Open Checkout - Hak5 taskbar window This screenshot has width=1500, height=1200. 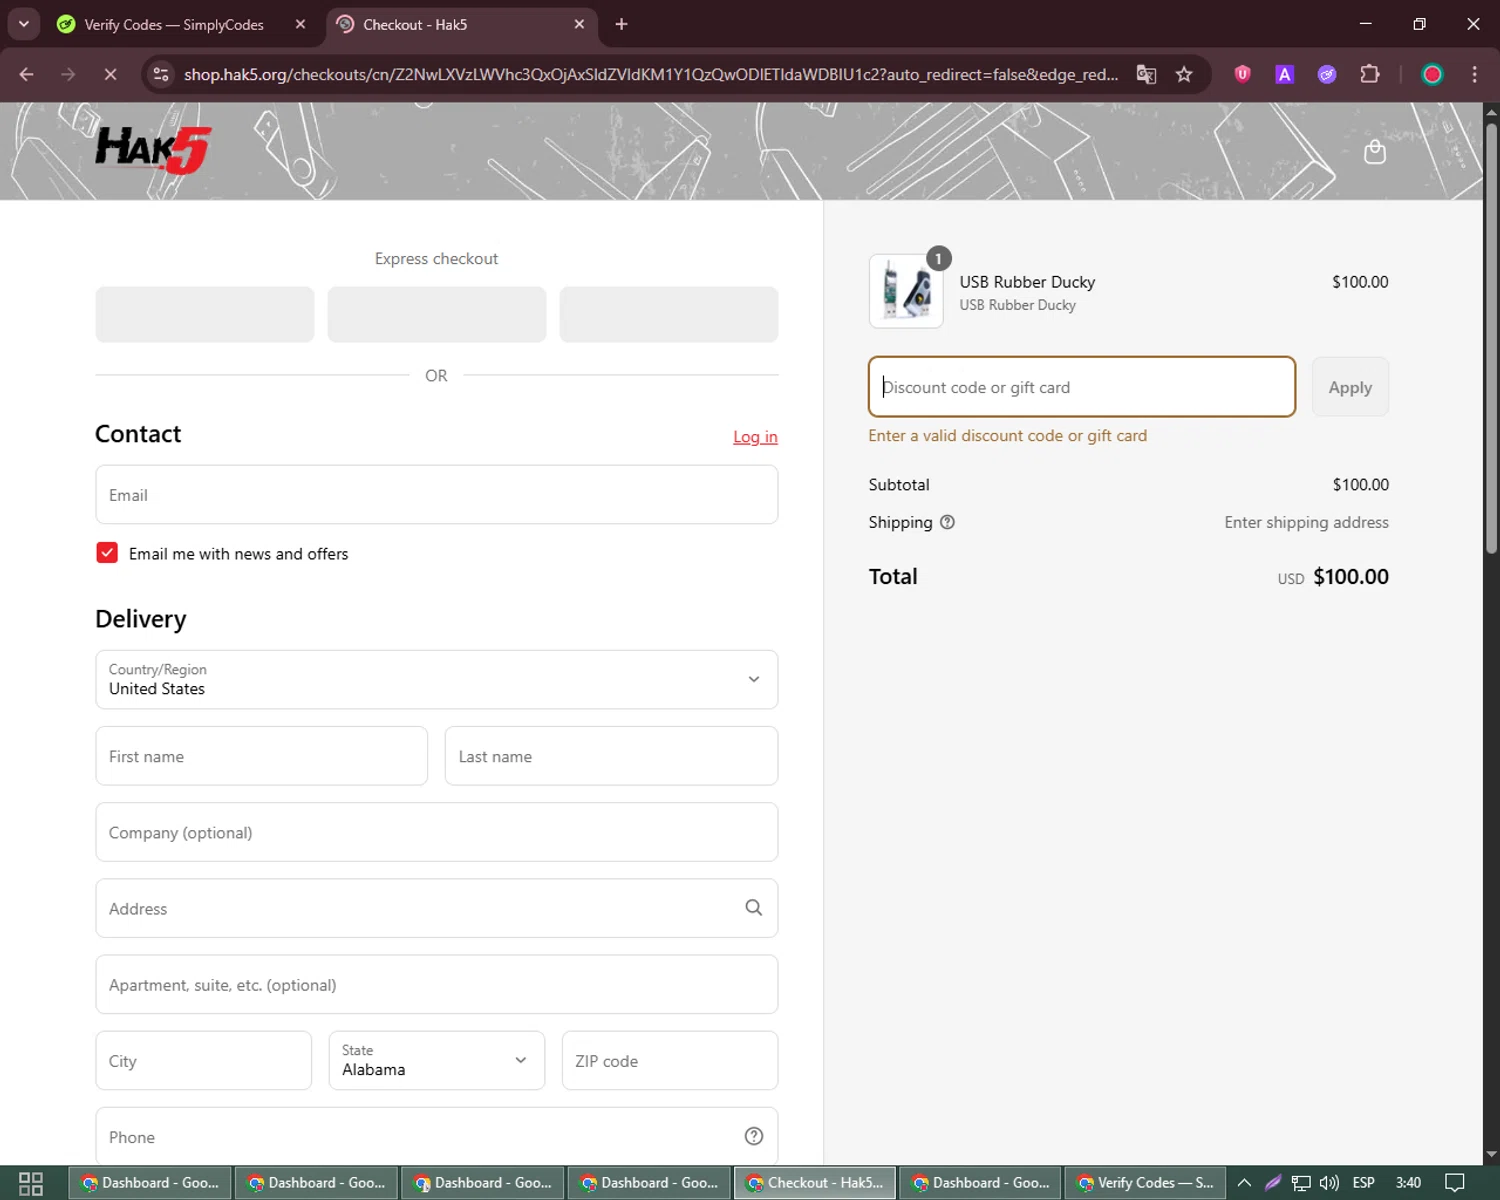point(816,1183)
